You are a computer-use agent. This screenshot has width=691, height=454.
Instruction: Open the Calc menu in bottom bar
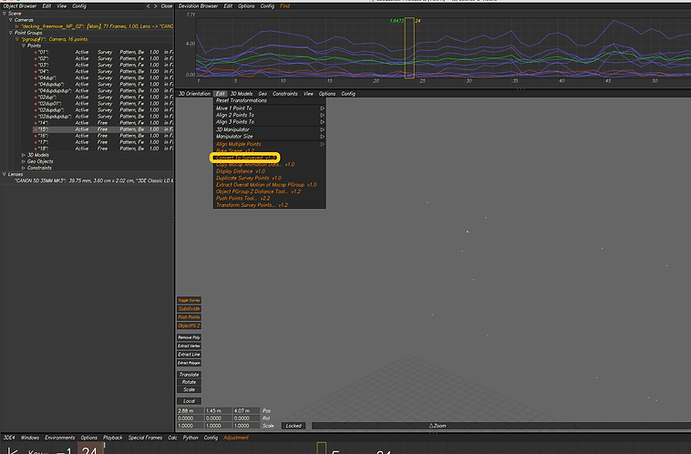click(x=172, y=438)
